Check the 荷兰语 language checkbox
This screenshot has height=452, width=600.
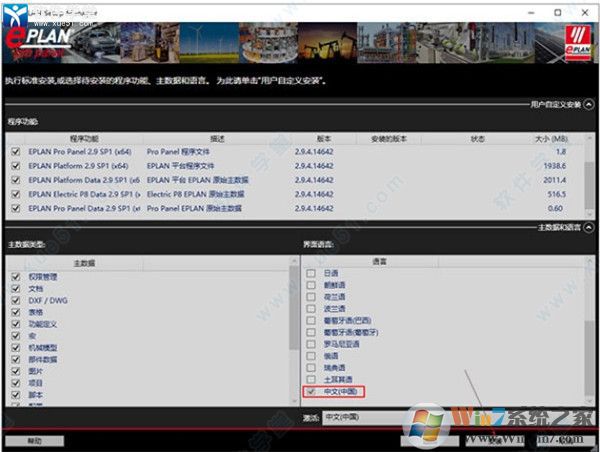tap(311, 297)
